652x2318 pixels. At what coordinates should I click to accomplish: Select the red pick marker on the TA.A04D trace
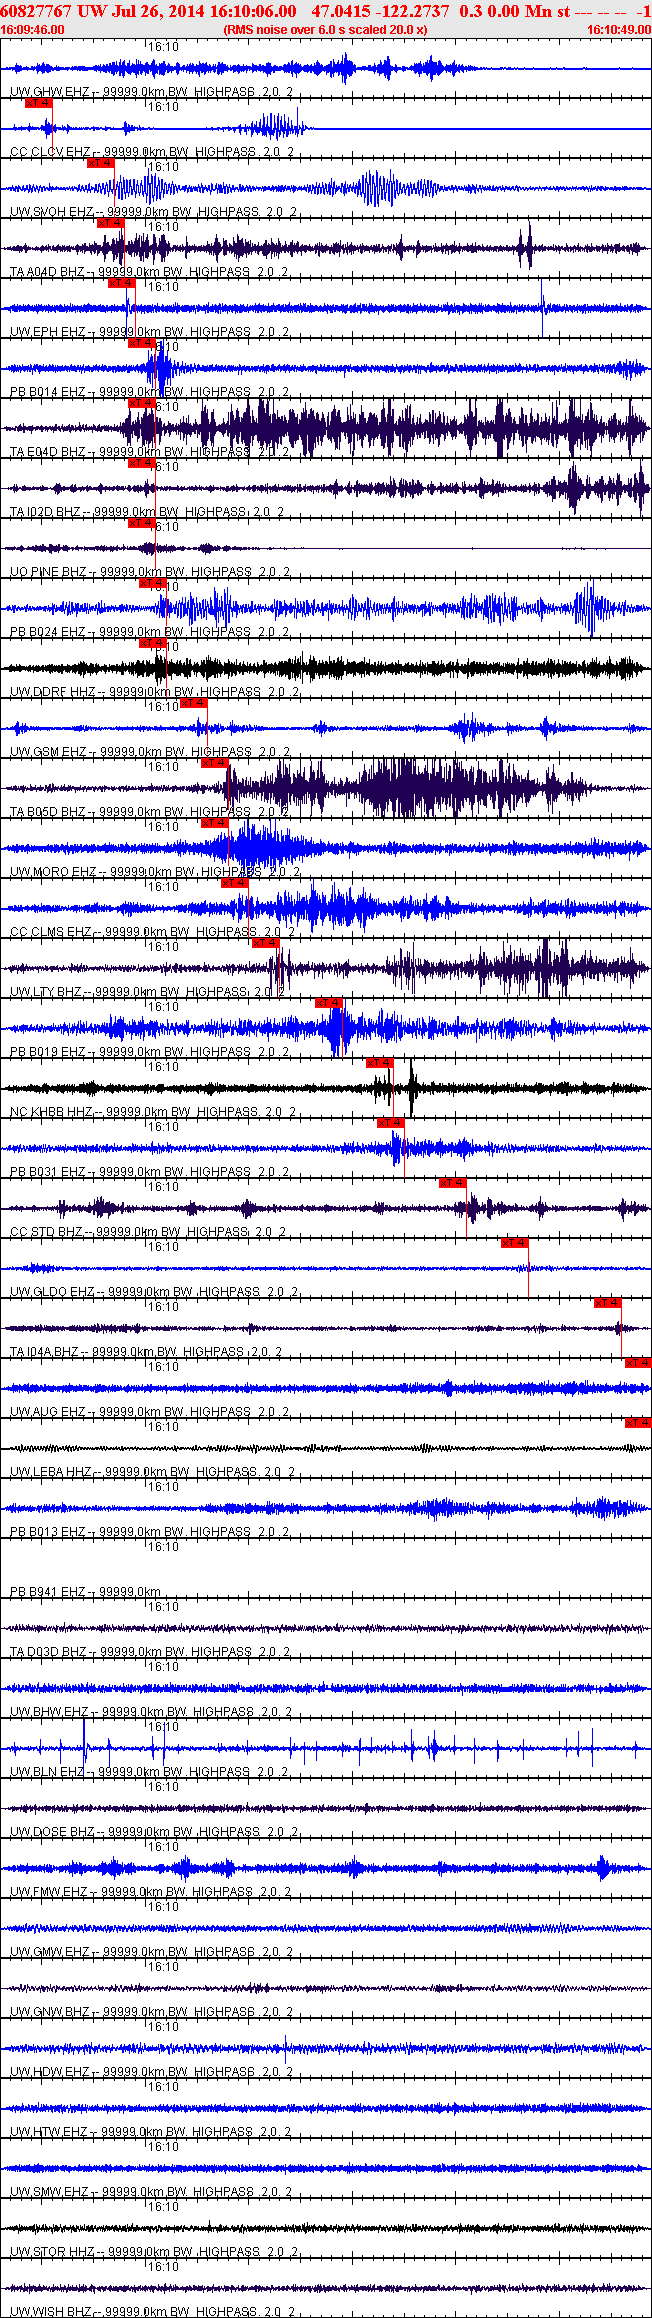click(110, 223)
